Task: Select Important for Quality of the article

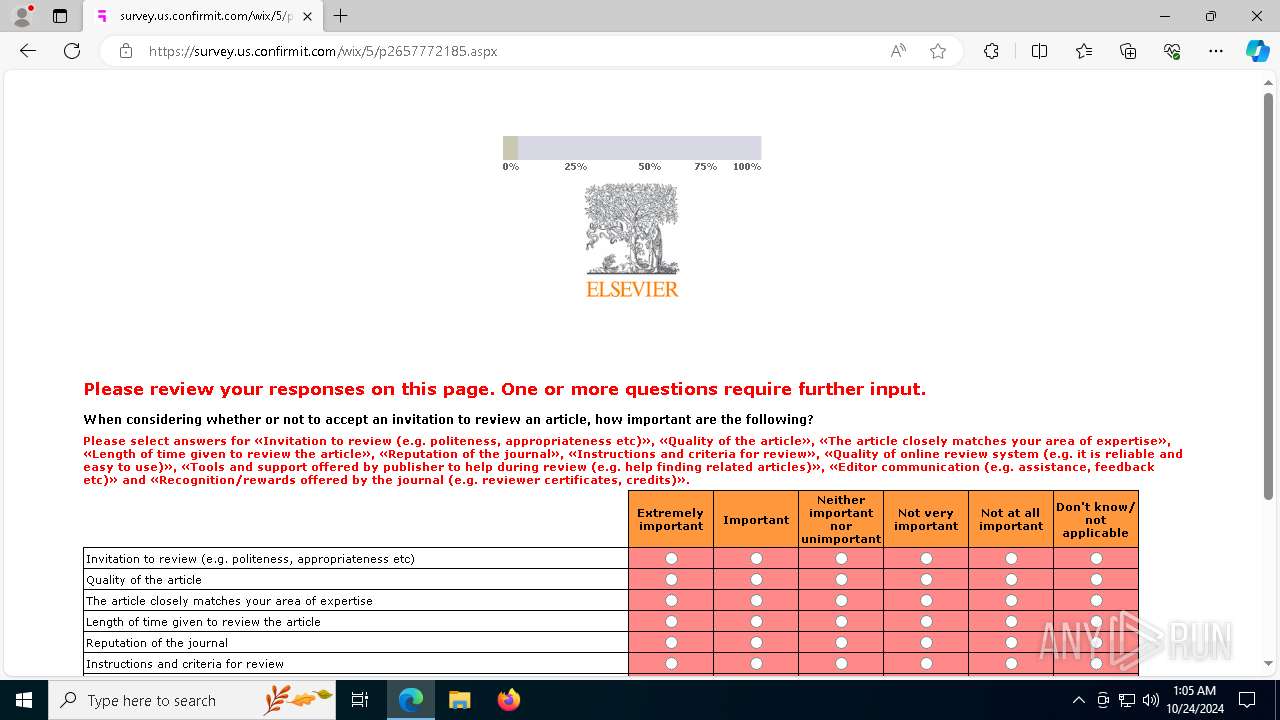Action: pyautogui.click(x=756, y=580)
